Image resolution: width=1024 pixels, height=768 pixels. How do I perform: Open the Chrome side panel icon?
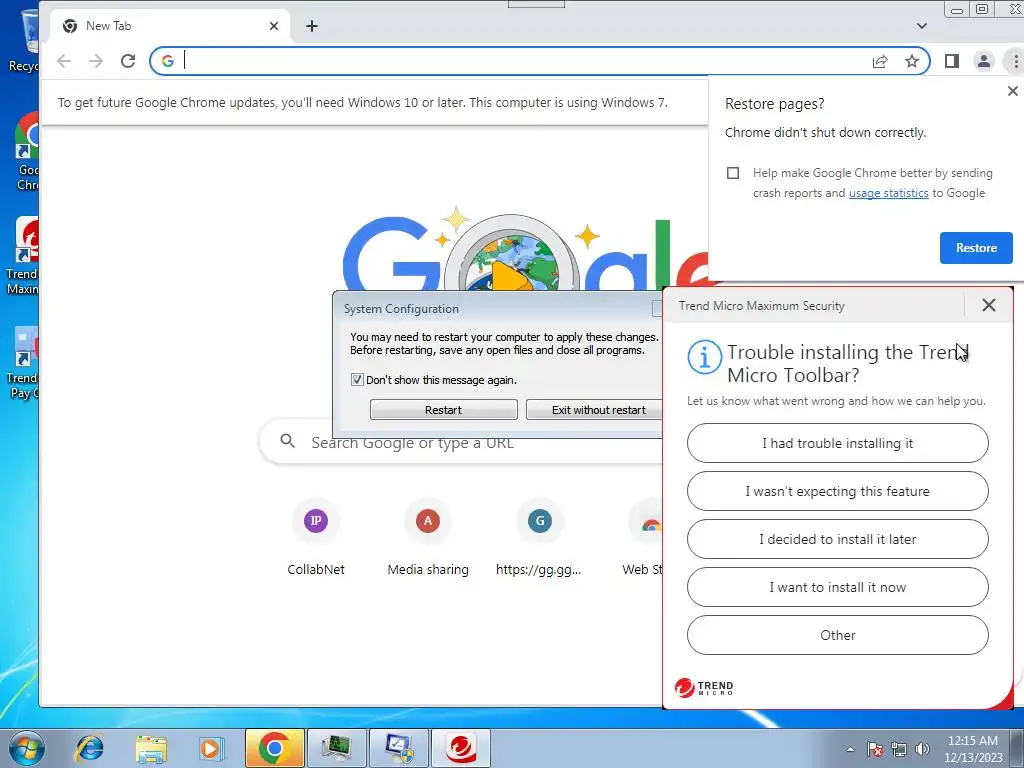click(x=952, y=61)
